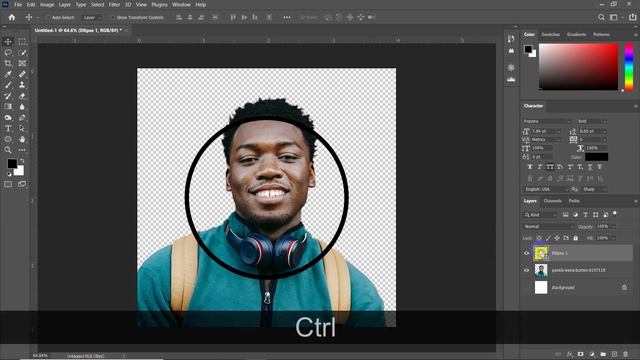Click the hue spectrum slider
The height and width of the screenshot is (360, 640).
[629, 67]
